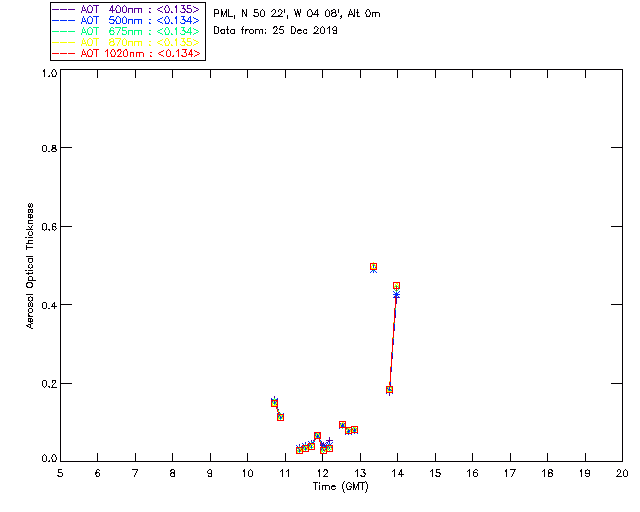Click the green dashed line sample for 675nm
This screenshot has height=512, width=640.
coord(64,31)
